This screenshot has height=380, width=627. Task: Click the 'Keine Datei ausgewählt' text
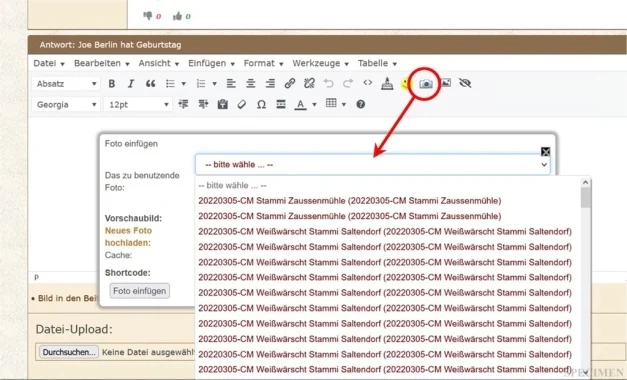148,352
